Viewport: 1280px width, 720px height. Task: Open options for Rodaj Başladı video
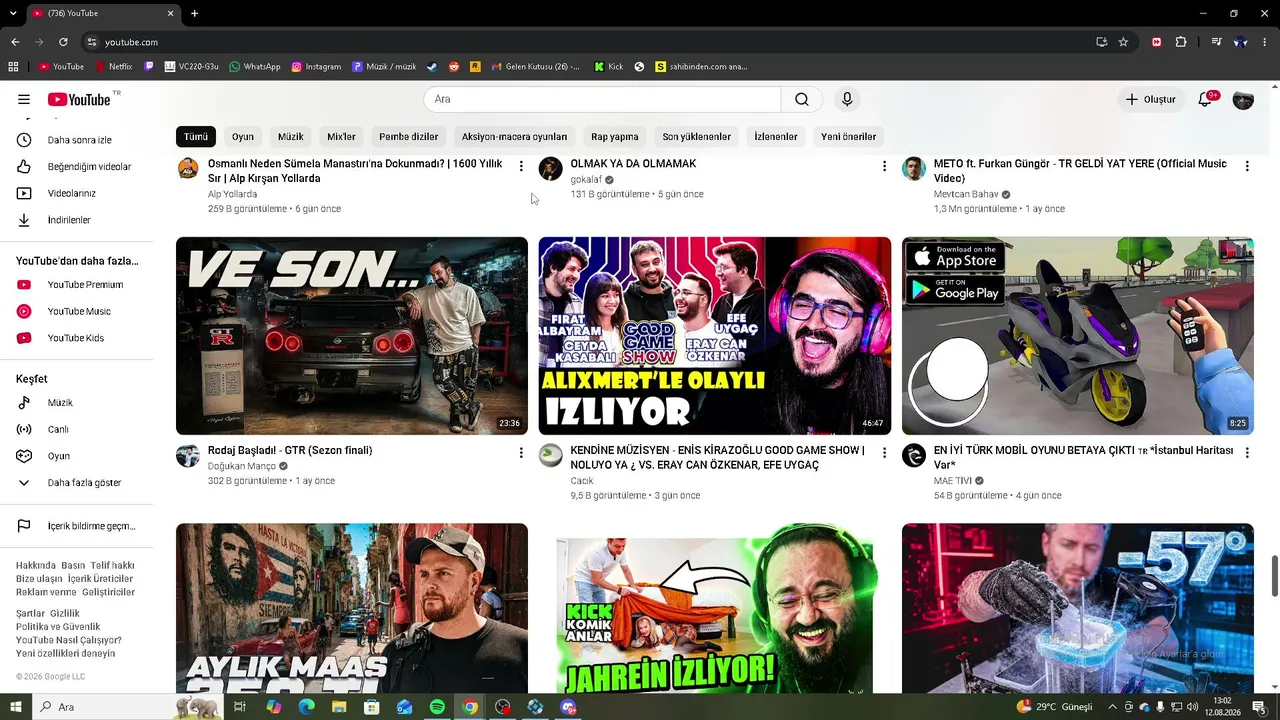[x=521, y=453]
